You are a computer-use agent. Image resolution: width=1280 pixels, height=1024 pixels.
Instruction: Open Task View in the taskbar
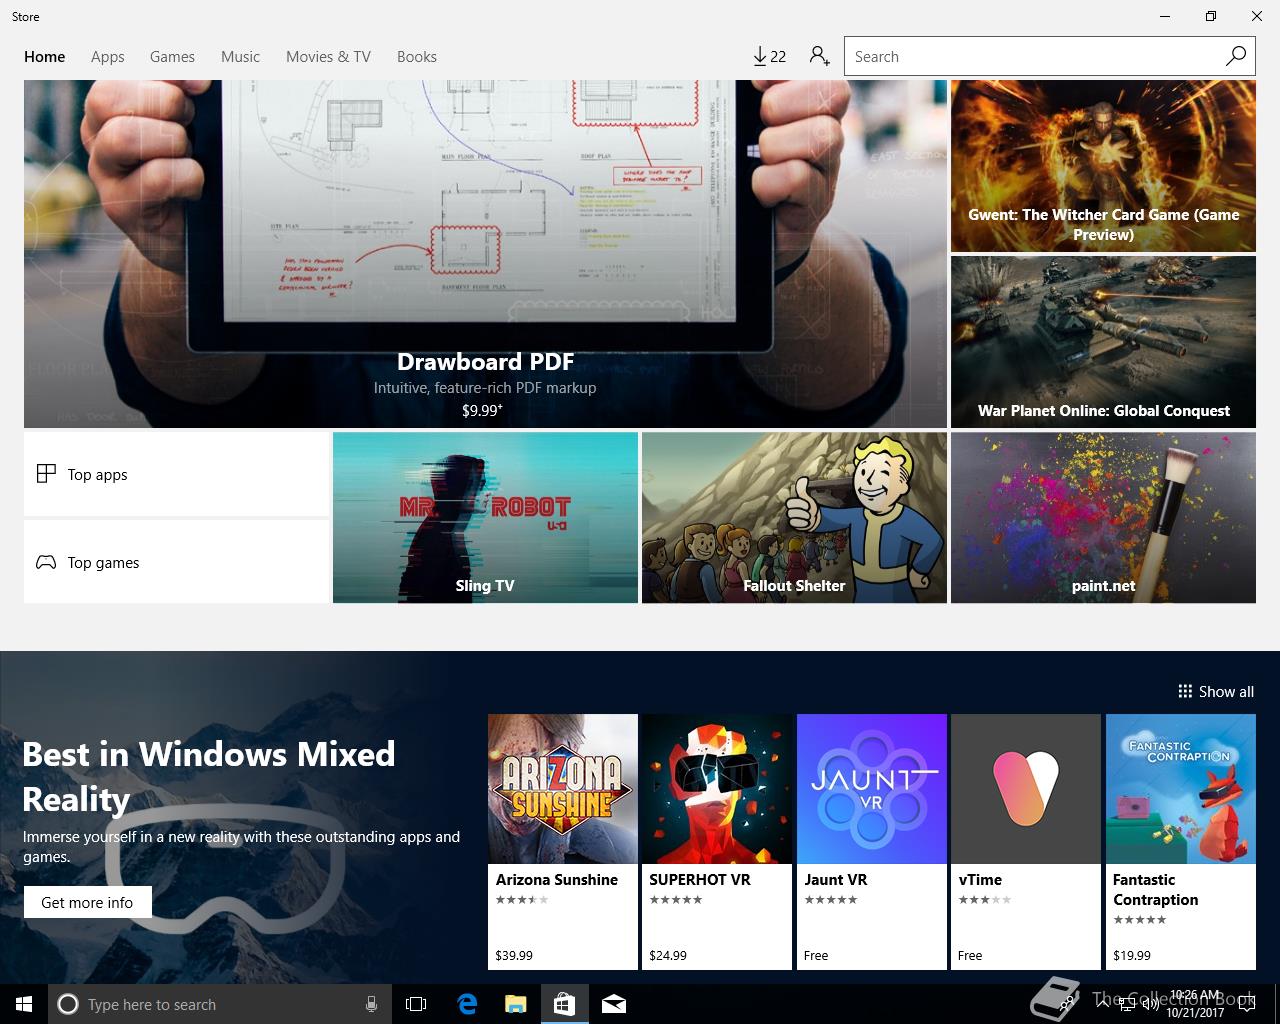[x=416, y=1004]
